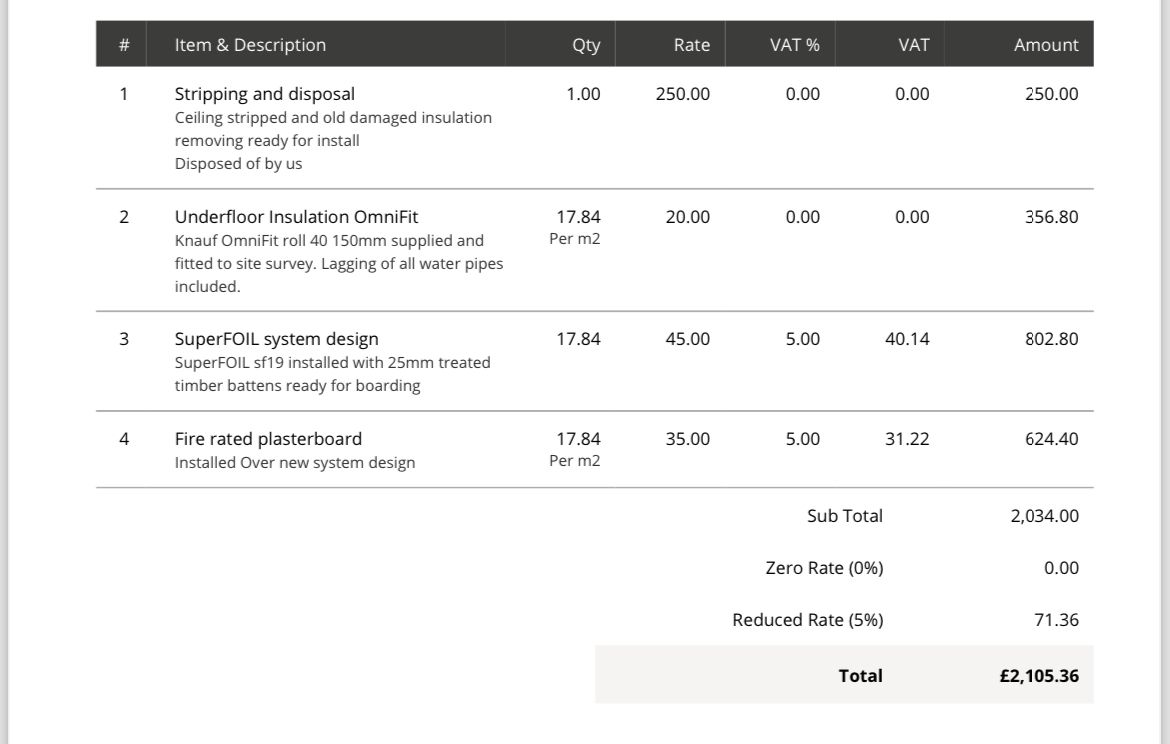
Task: Click the final total £2,105.36
Action: pos(1038,676)
